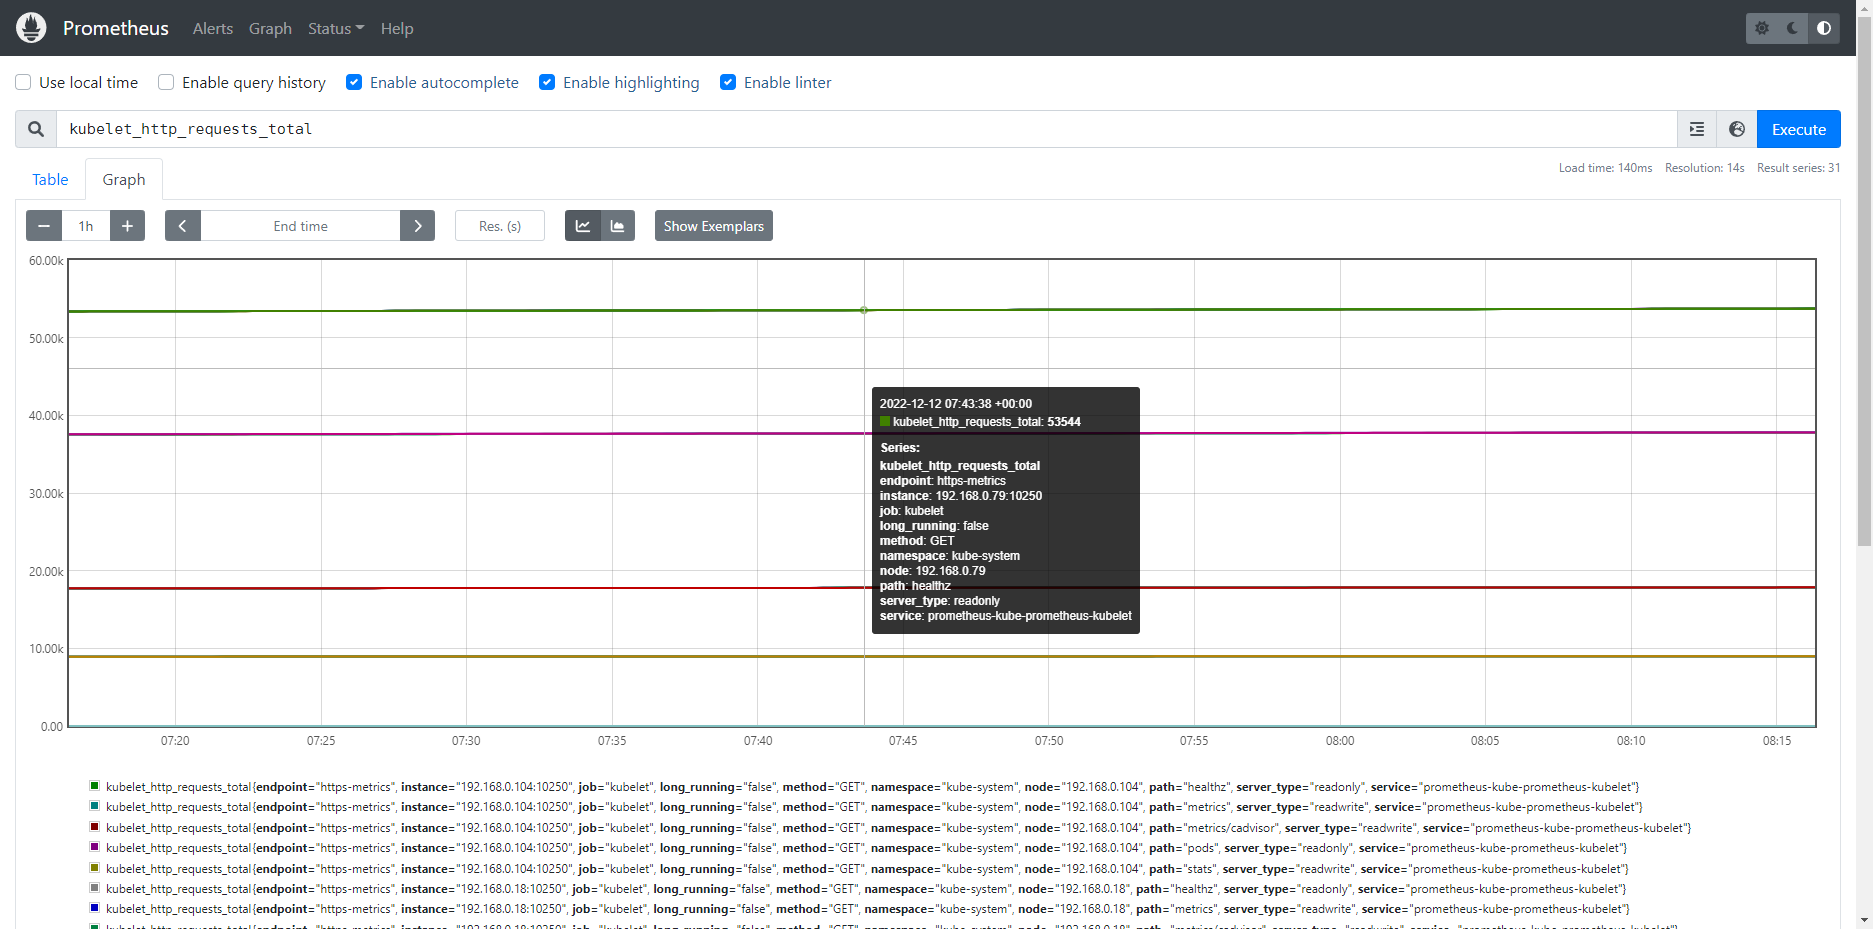Open the Help page
This screenshot has width=1873, height=929.
tap(397, 28)
